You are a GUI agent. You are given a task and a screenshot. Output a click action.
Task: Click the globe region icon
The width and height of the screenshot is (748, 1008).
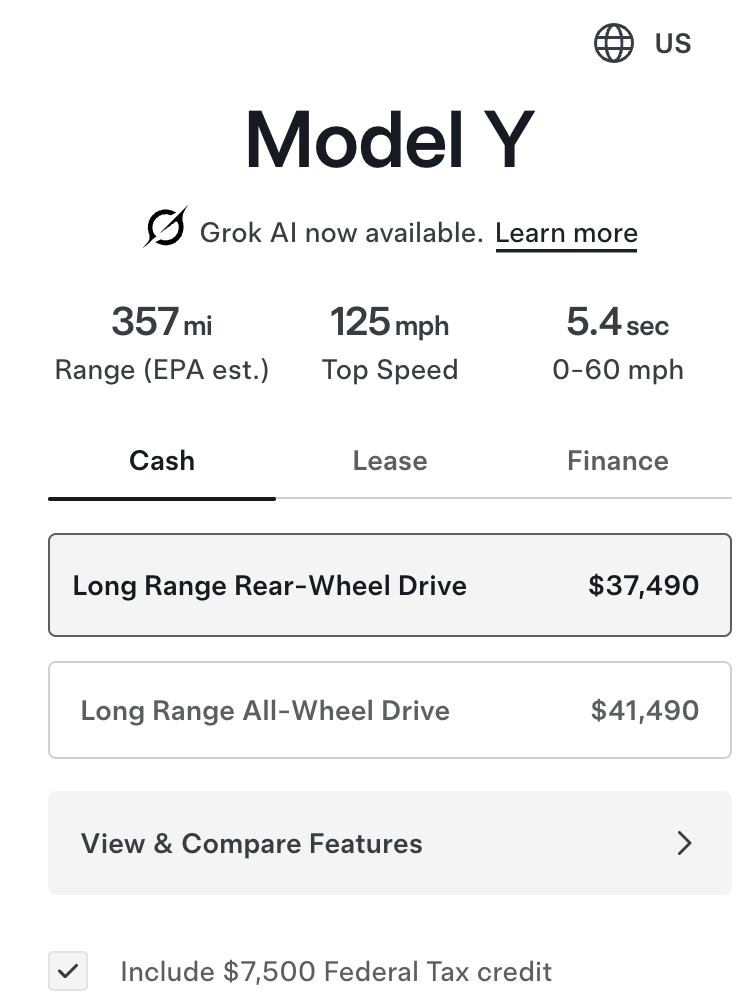pyautogui.click(x=614, y=44)
